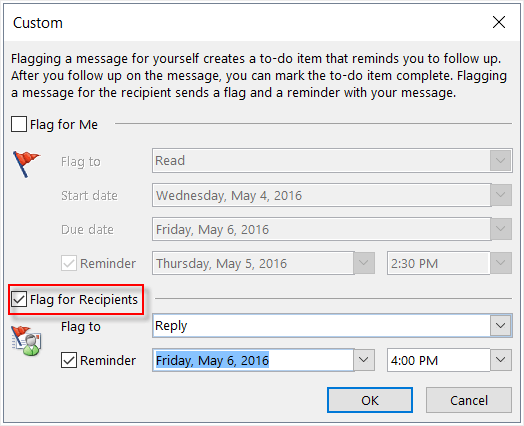524x426 pixels.
Task: Open the Friday, May 6 reminder date picker
Action: click(x=364, y=360)
